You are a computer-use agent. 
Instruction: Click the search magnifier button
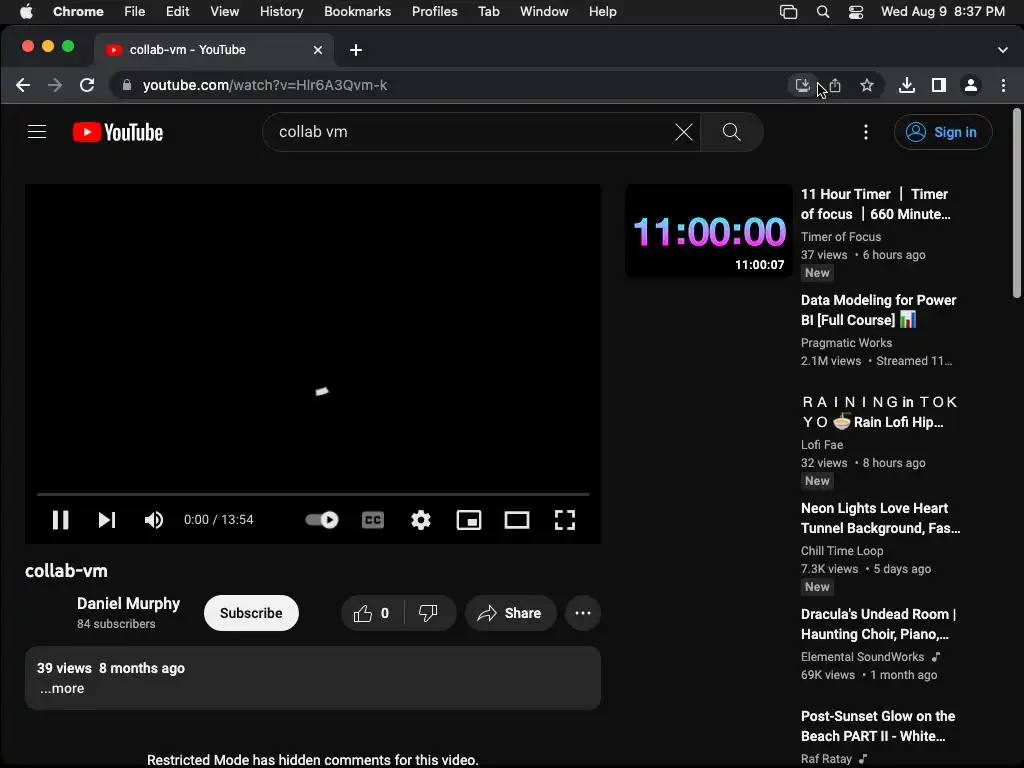[731, 132]
